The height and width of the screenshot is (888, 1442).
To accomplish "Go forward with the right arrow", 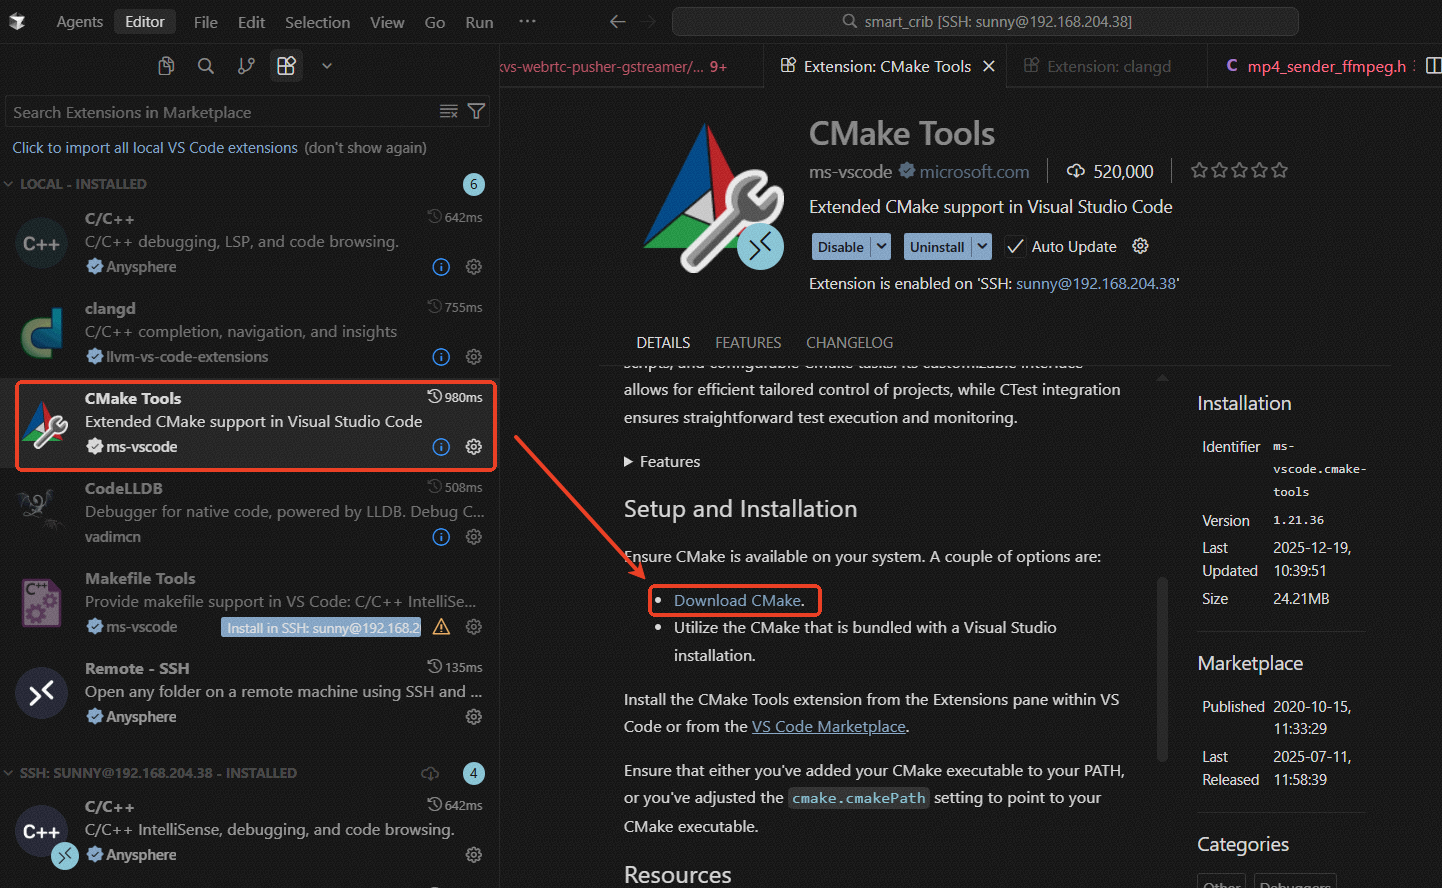I will point(648,21).
